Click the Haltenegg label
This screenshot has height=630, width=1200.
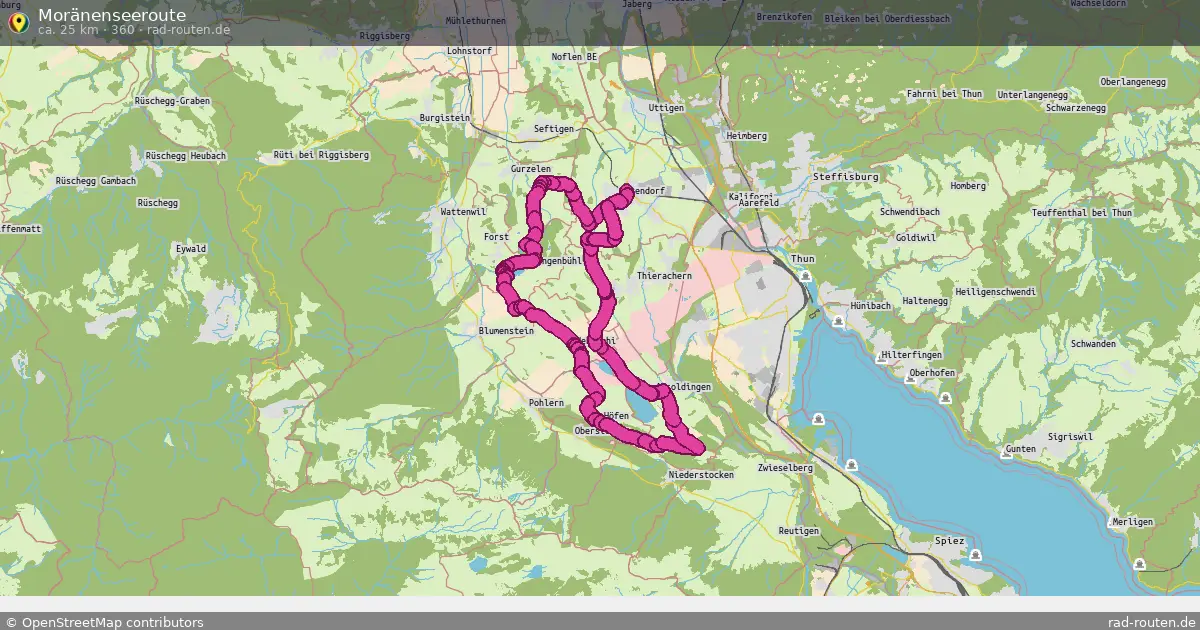click(x=924, y=300)
